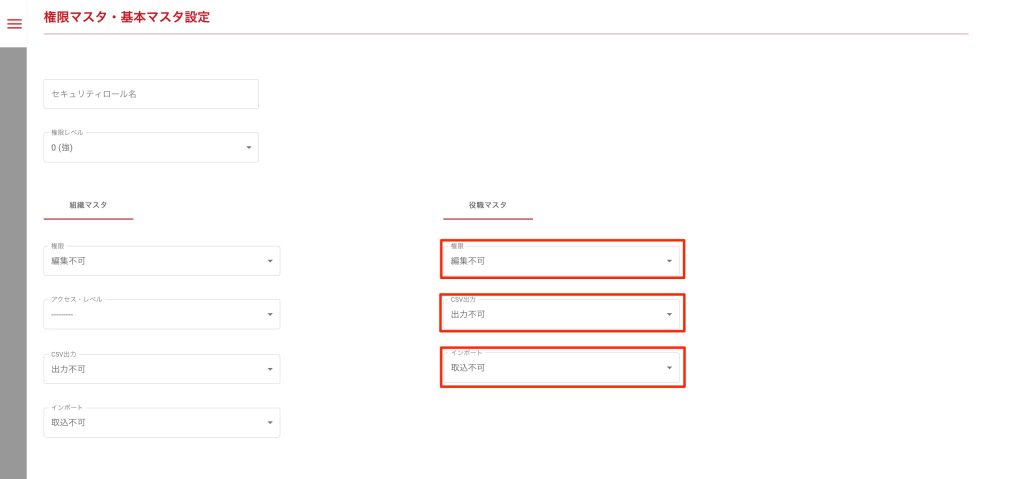Click the セキュリティロール名 input field
The image size is (1024, 479).
[151, 94]
